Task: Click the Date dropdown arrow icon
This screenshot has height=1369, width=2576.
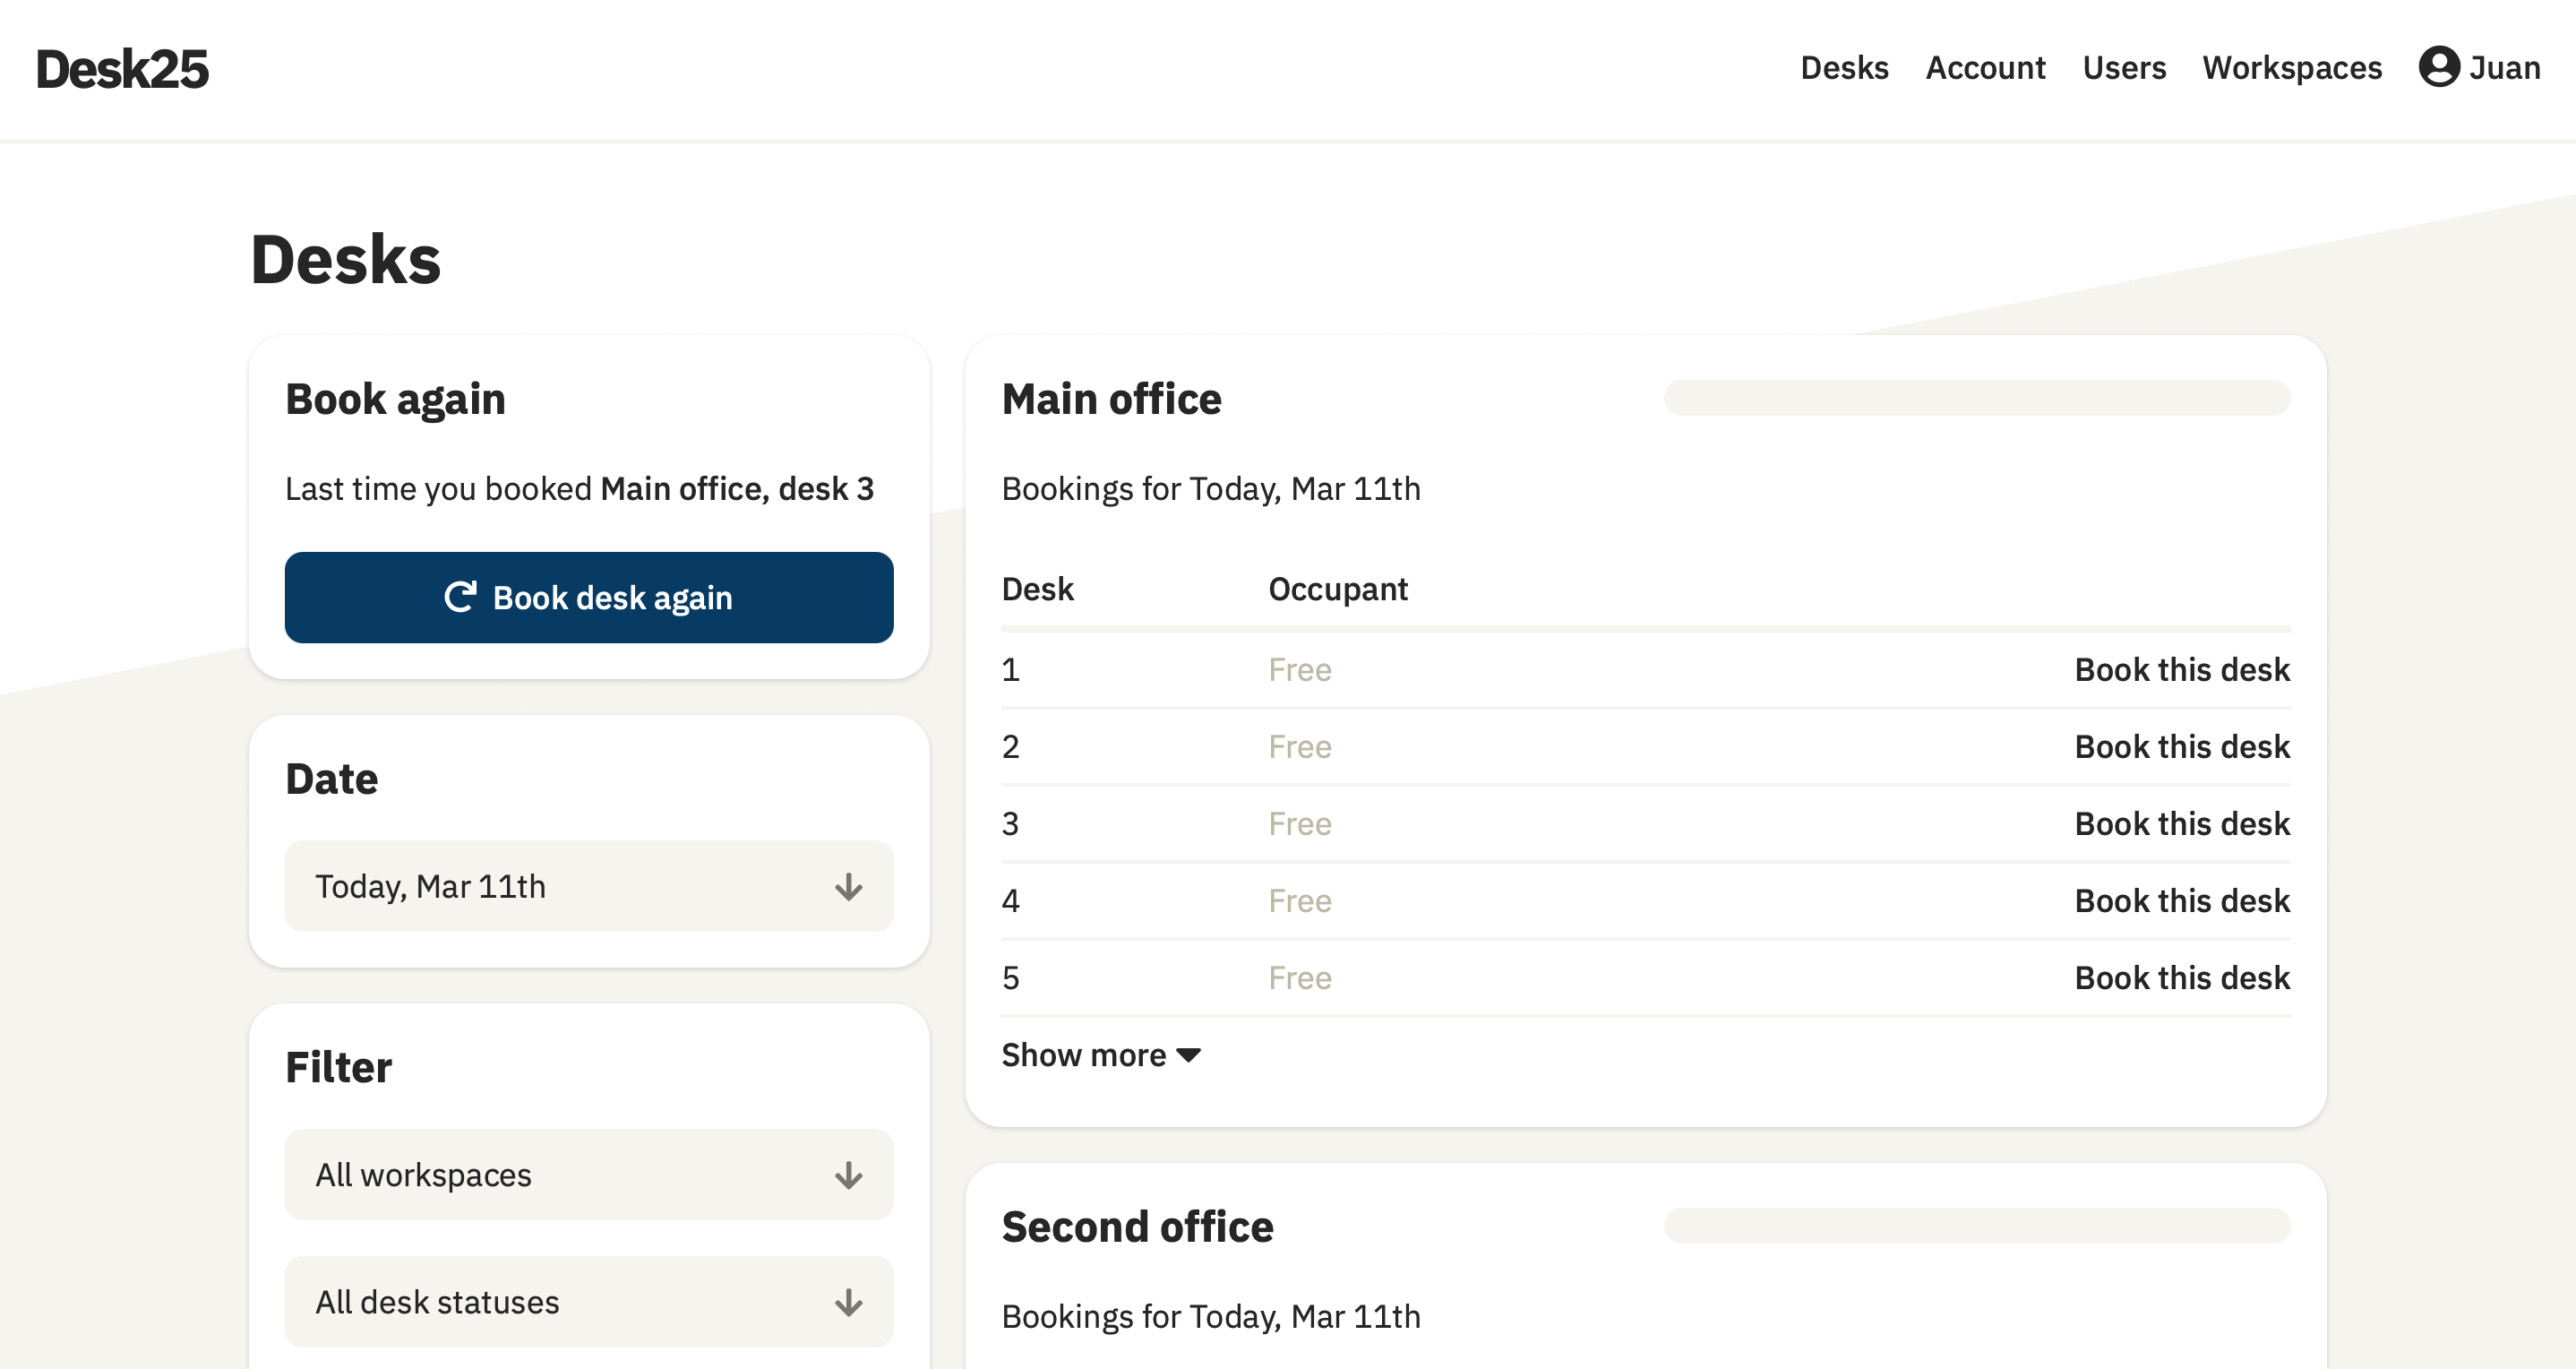Action: pos(848,887)
